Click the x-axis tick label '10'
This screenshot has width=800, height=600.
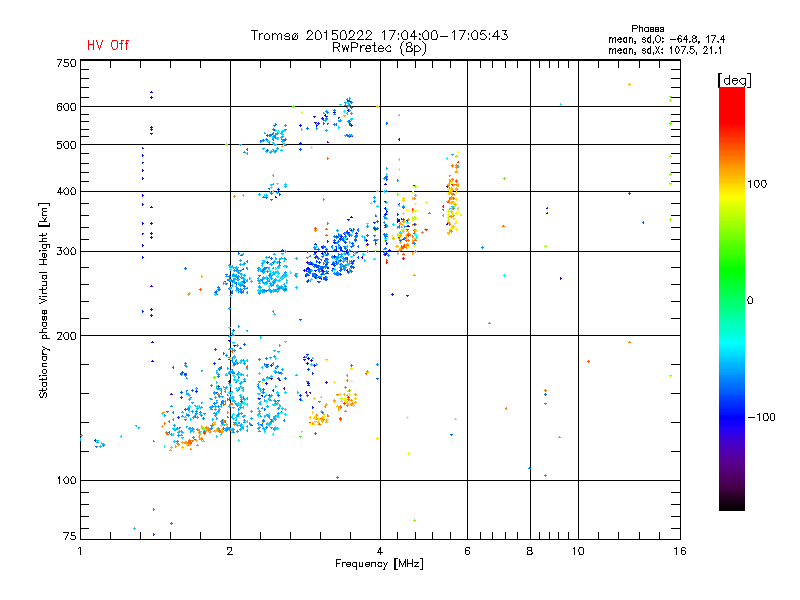578,551
